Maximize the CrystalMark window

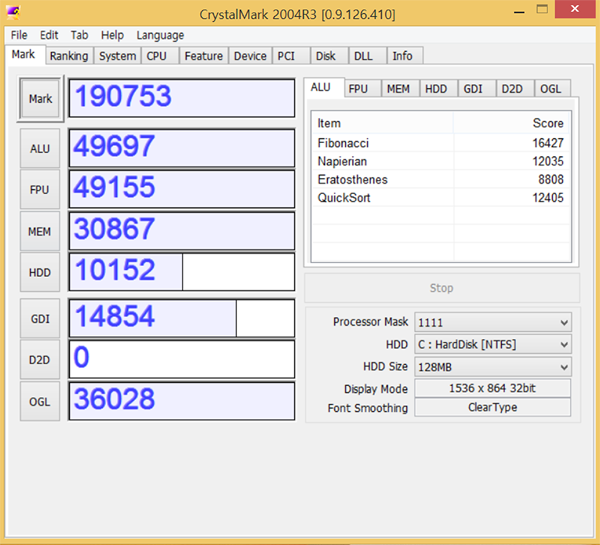coord(542,10)
